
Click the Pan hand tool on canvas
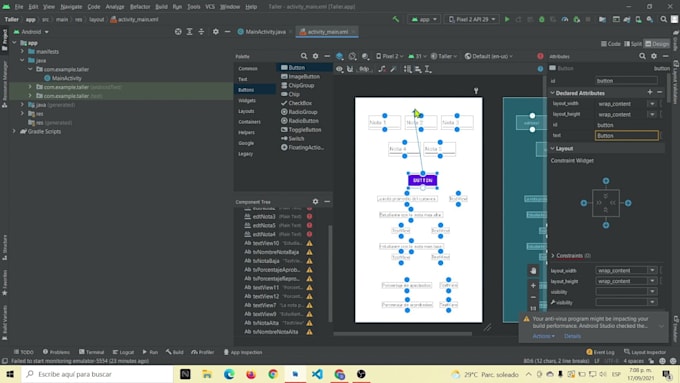(x=533, y=270)
